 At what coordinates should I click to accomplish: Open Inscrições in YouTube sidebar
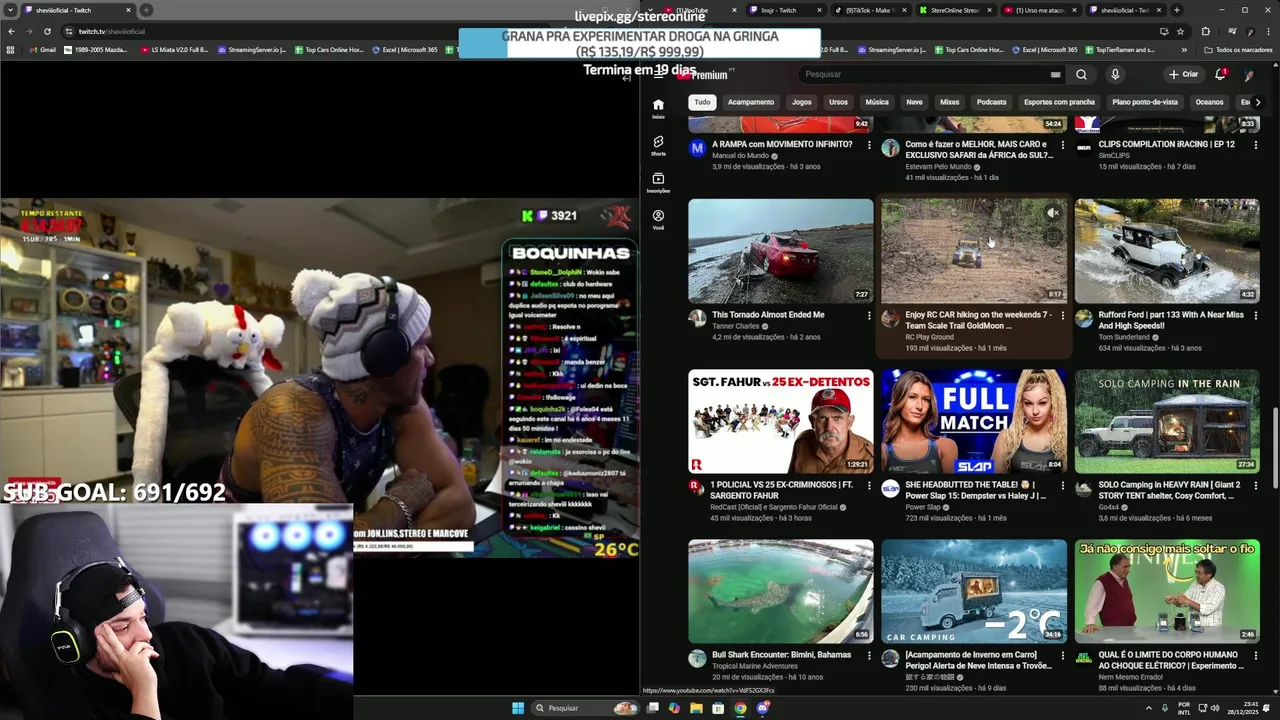(x=658, y=183)
